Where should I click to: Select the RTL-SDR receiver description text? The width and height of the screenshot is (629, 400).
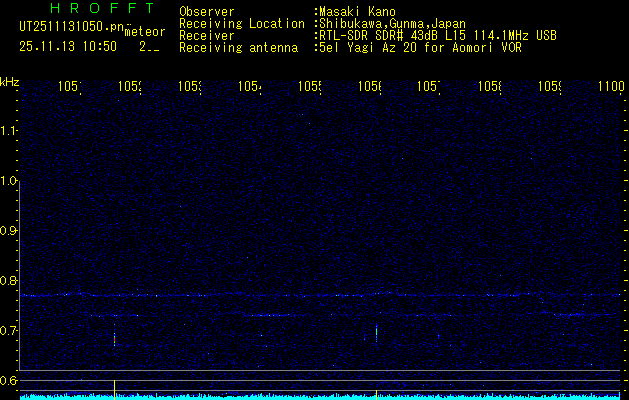(x=436, y=35)
